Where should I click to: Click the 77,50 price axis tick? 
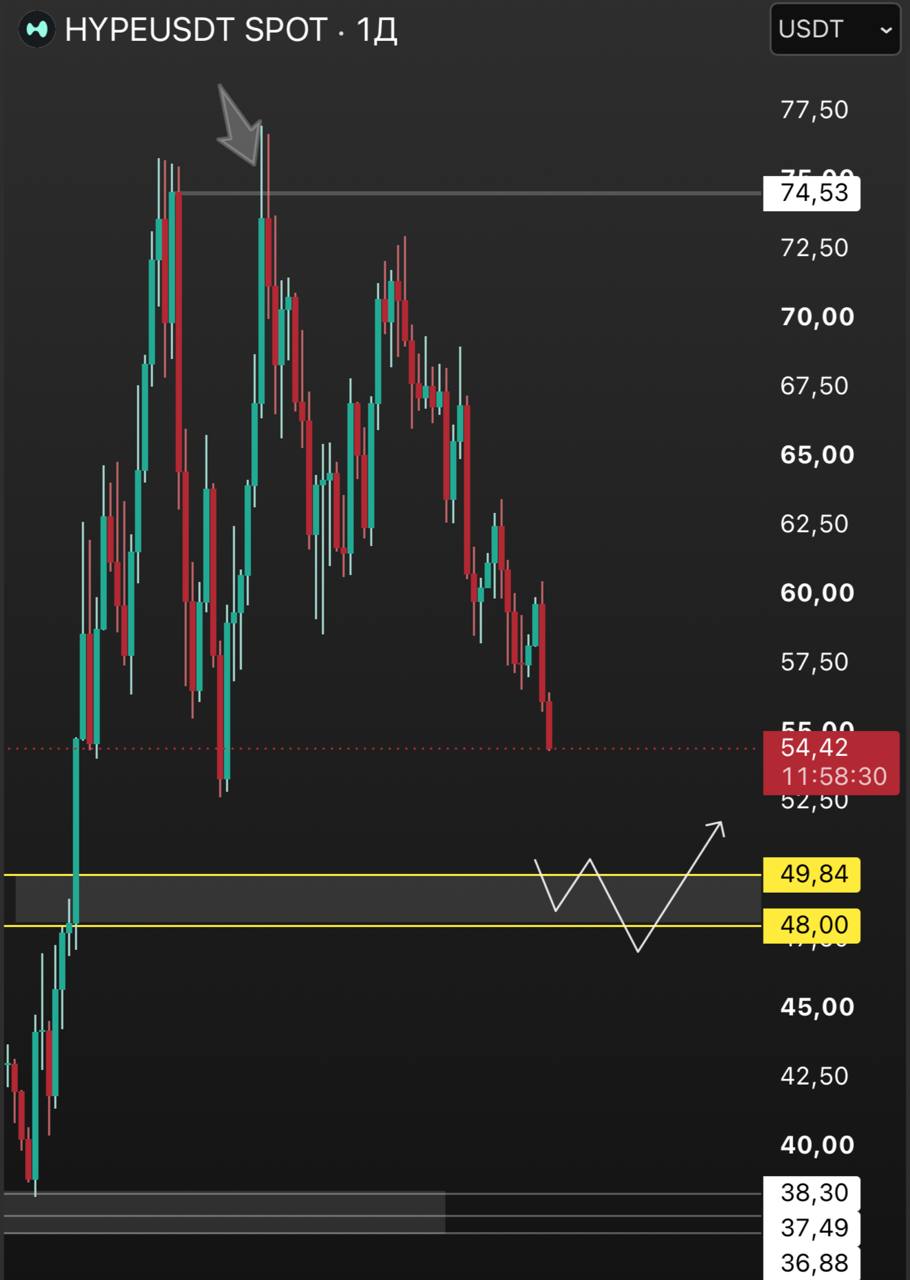814,109
